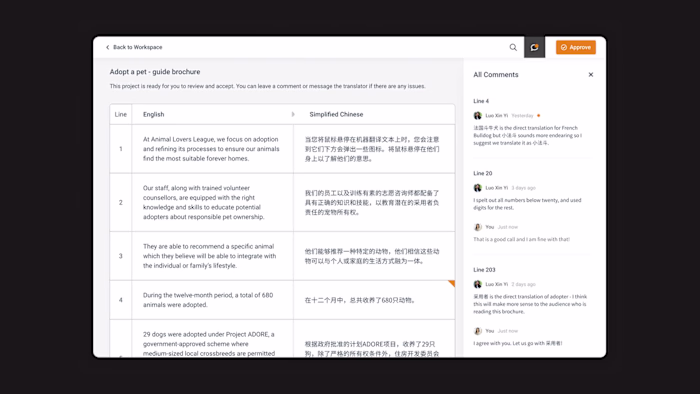Viewport: 700px width, 394px height.
Task: Close the All Comments panel
Action: 591,75
